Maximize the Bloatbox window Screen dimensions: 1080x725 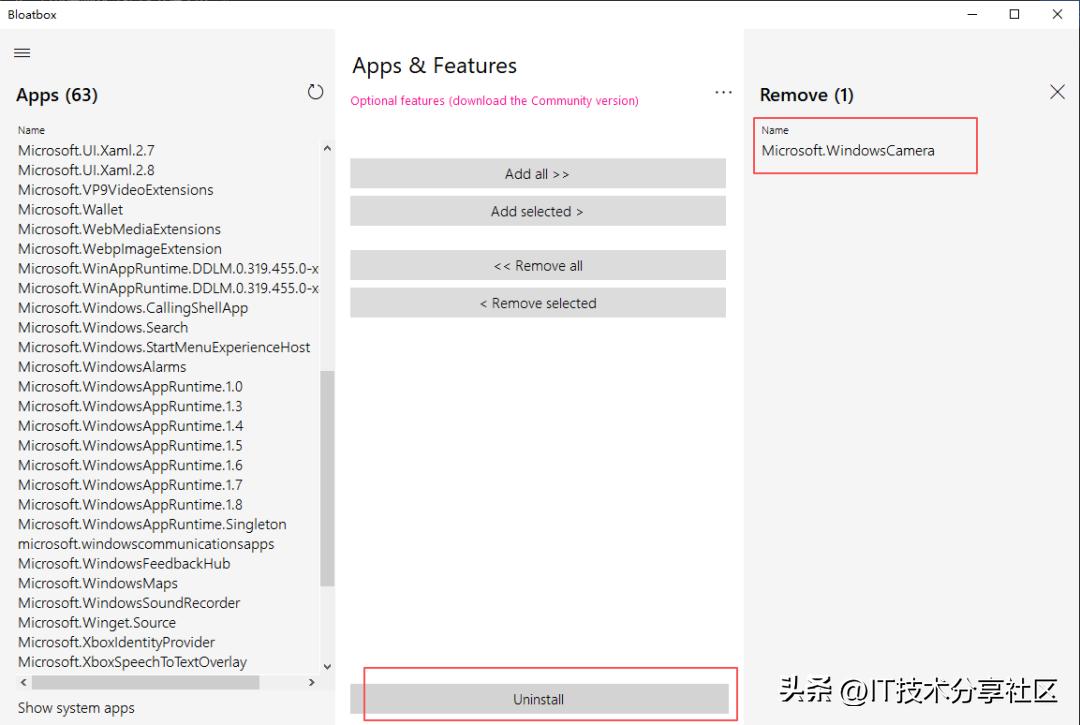point(1015,14)
